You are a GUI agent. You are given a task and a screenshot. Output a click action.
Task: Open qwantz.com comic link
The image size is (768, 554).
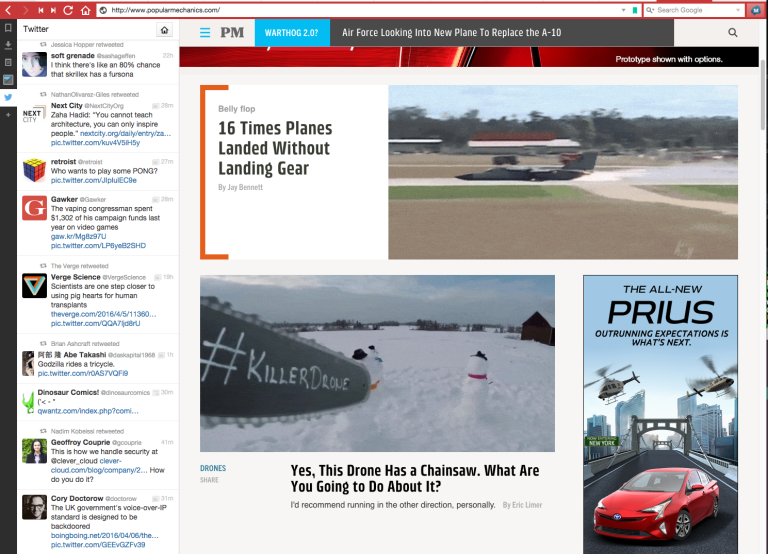[88, 411]
